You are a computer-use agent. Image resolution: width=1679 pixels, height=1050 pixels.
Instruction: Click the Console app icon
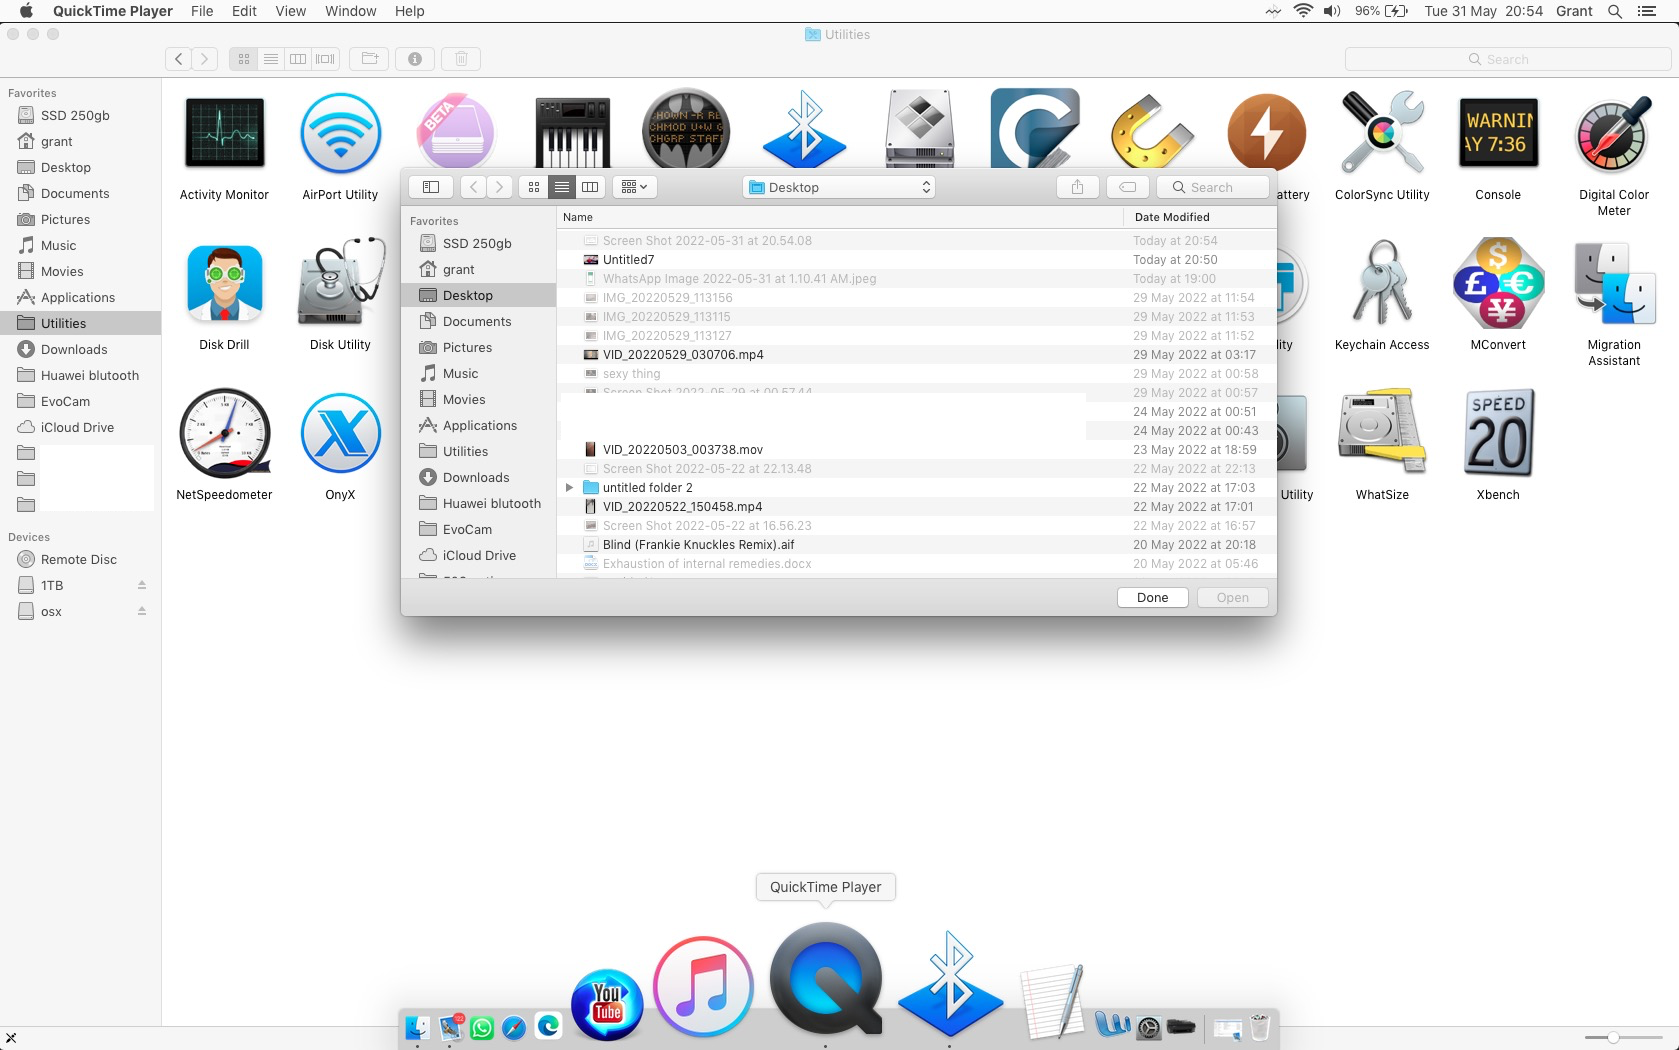[x=1498, y=134]
